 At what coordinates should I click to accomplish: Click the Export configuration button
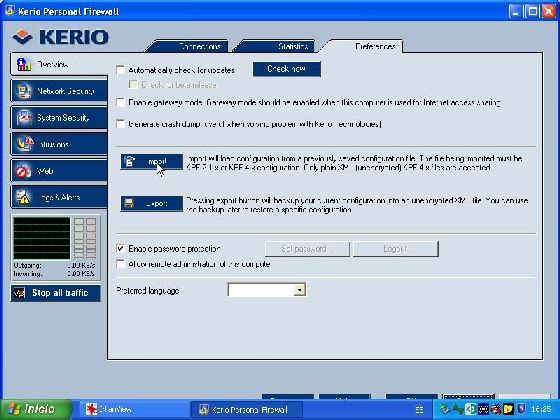point(152,204)
